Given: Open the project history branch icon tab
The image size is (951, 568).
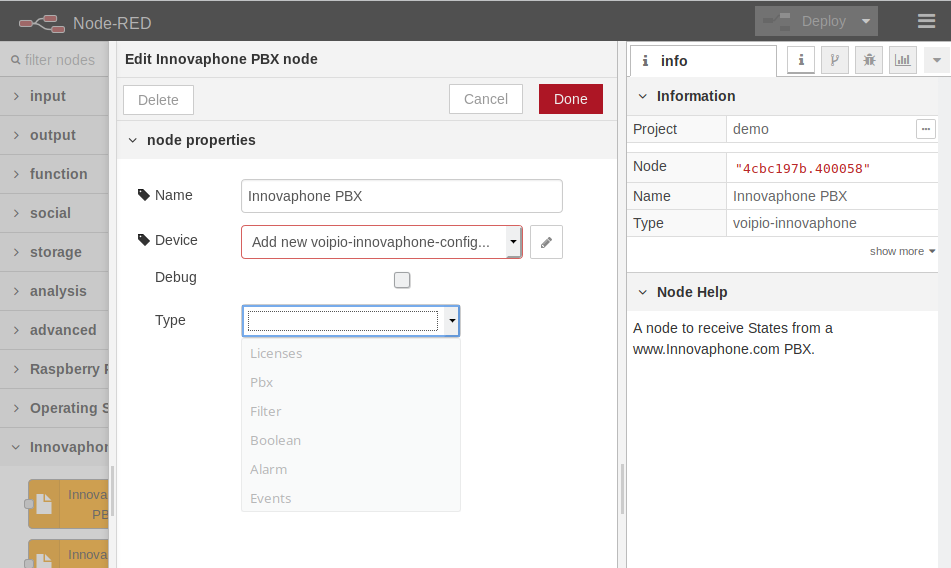Looking at the screenshot, I should [834, 60].
